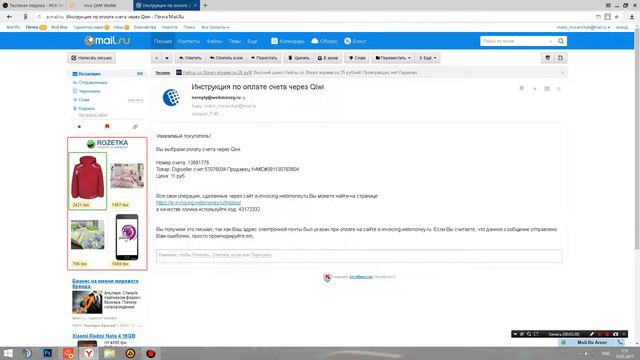Click the ROZETKA ad logo

[107, 144]
